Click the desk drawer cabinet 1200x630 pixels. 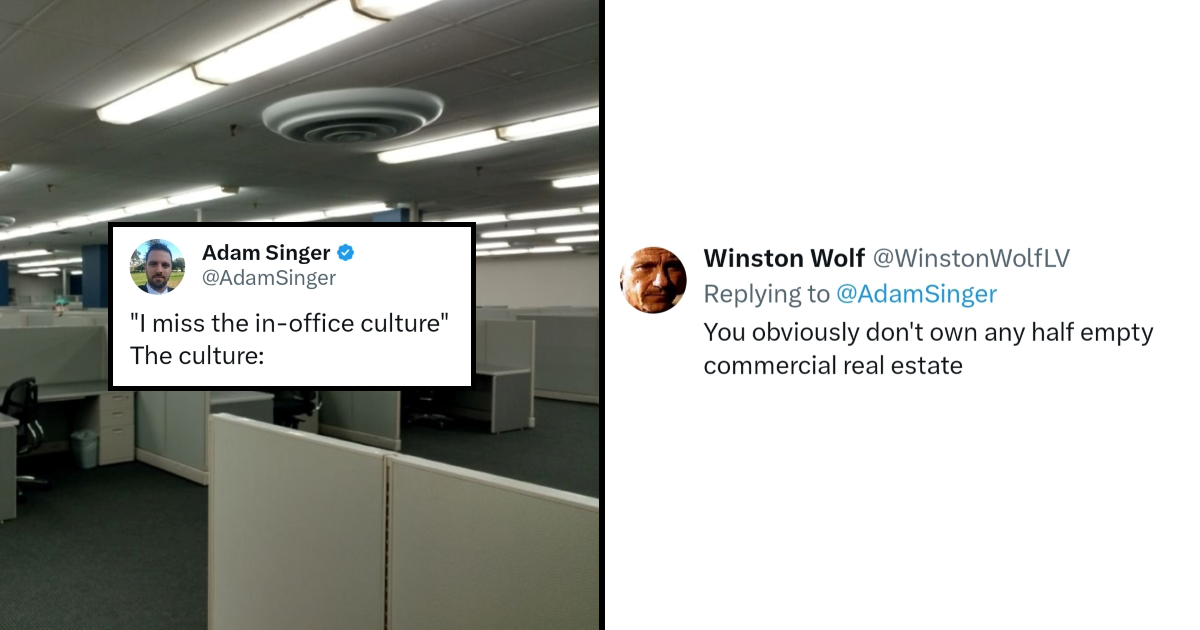click(116, 427)
